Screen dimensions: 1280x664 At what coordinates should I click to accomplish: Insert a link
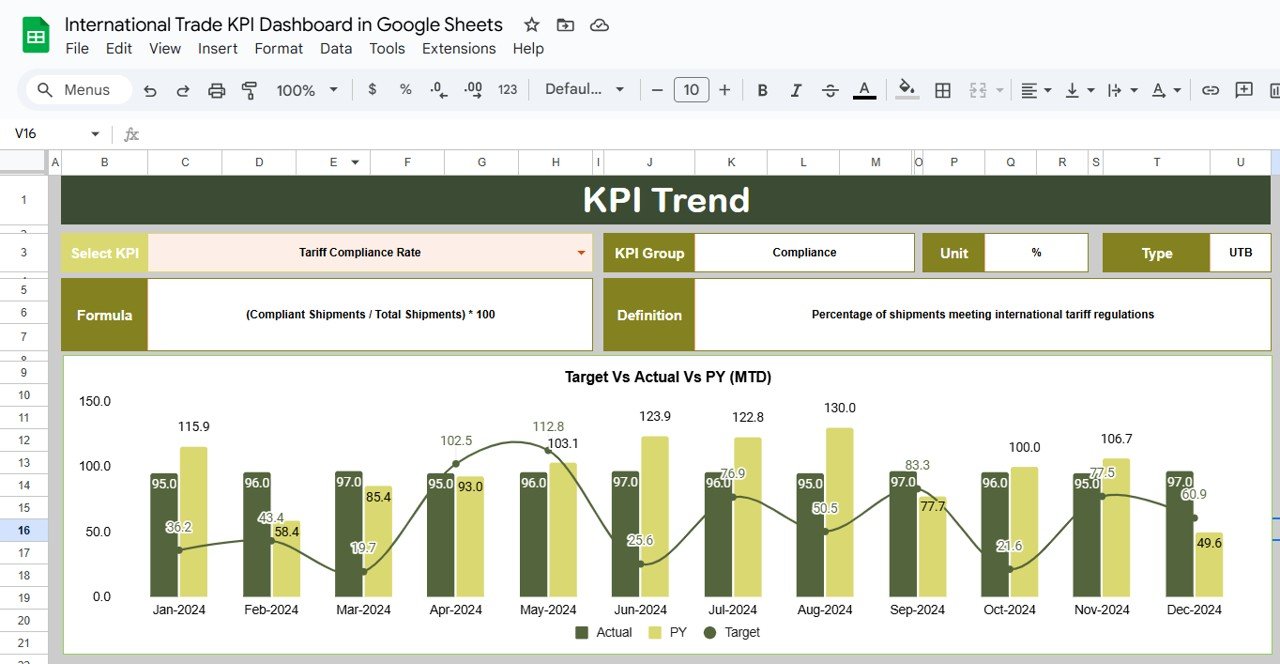pyautogui.click(x=1210, y=90)
